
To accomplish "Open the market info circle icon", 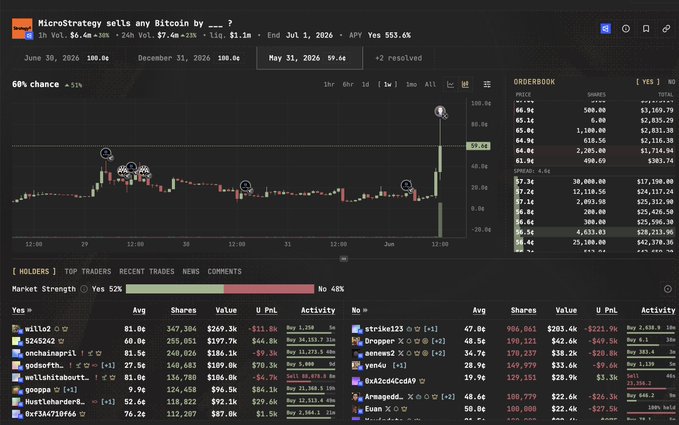I will (x=626, y=29).
